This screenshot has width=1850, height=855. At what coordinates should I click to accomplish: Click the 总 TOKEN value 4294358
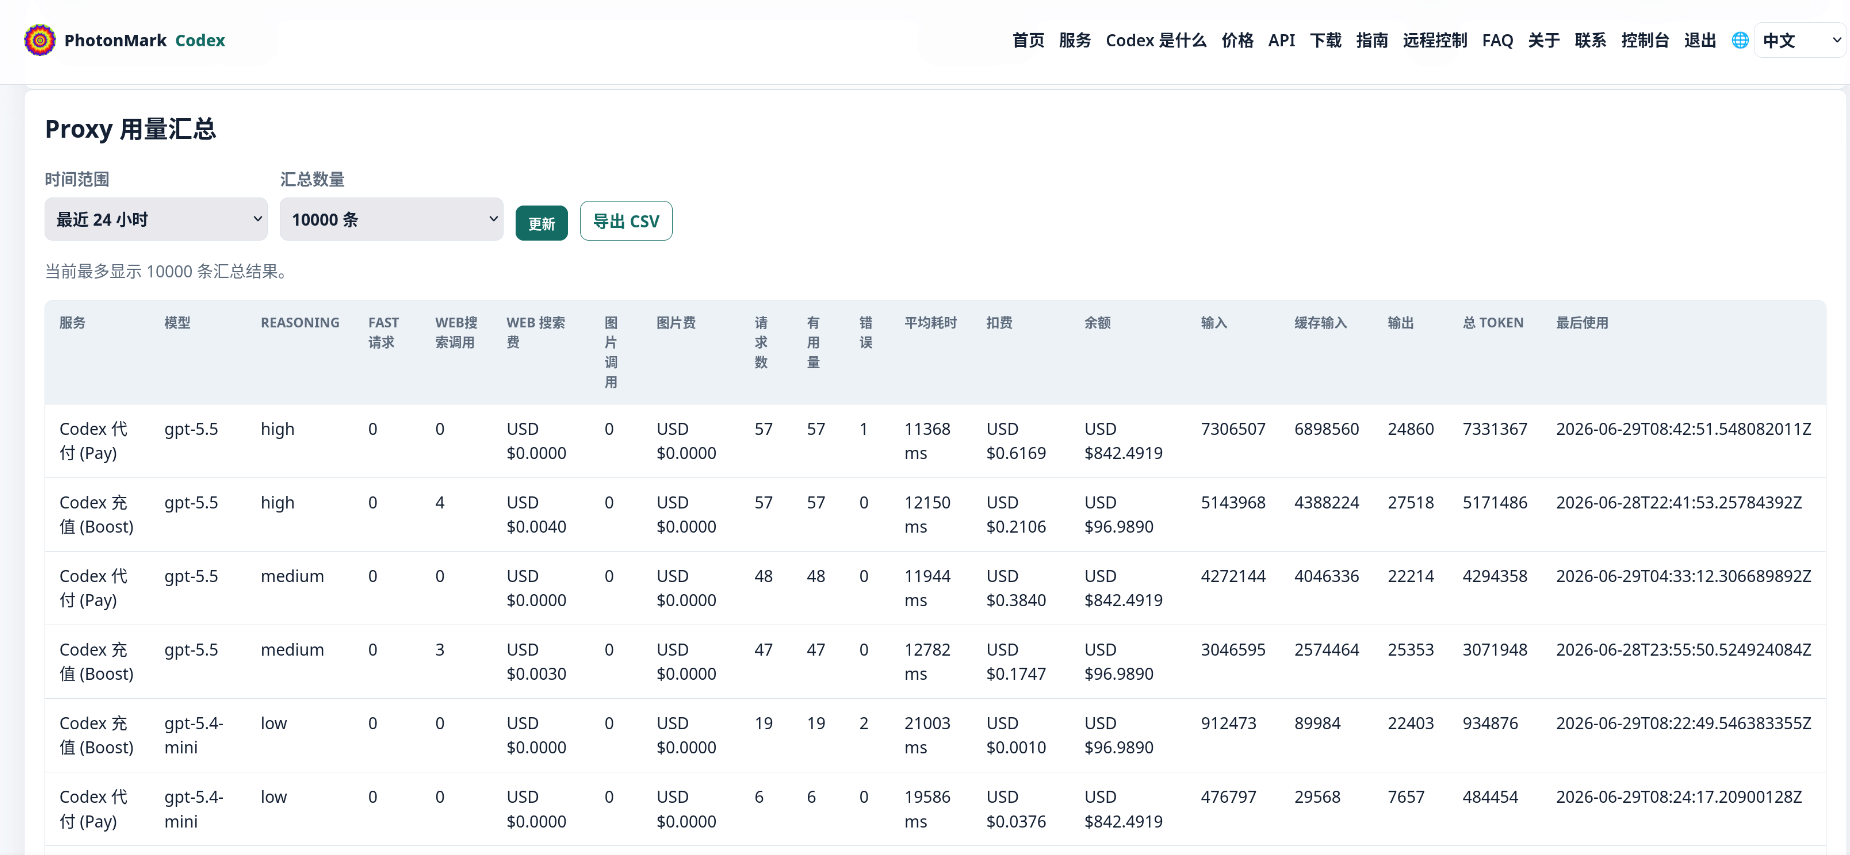click(1495, 576)
